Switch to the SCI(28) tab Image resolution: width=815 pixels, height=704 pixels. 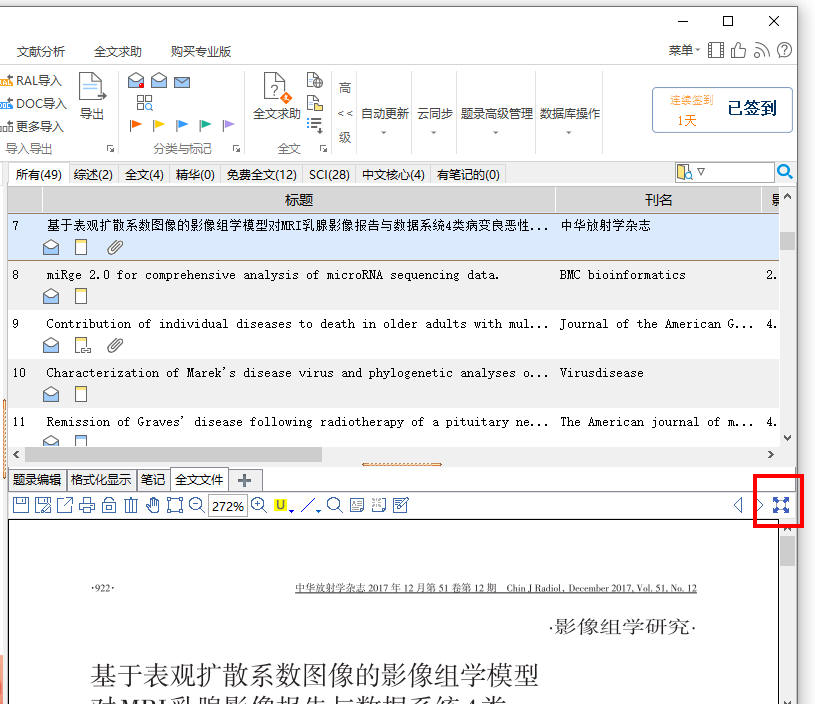329,175
